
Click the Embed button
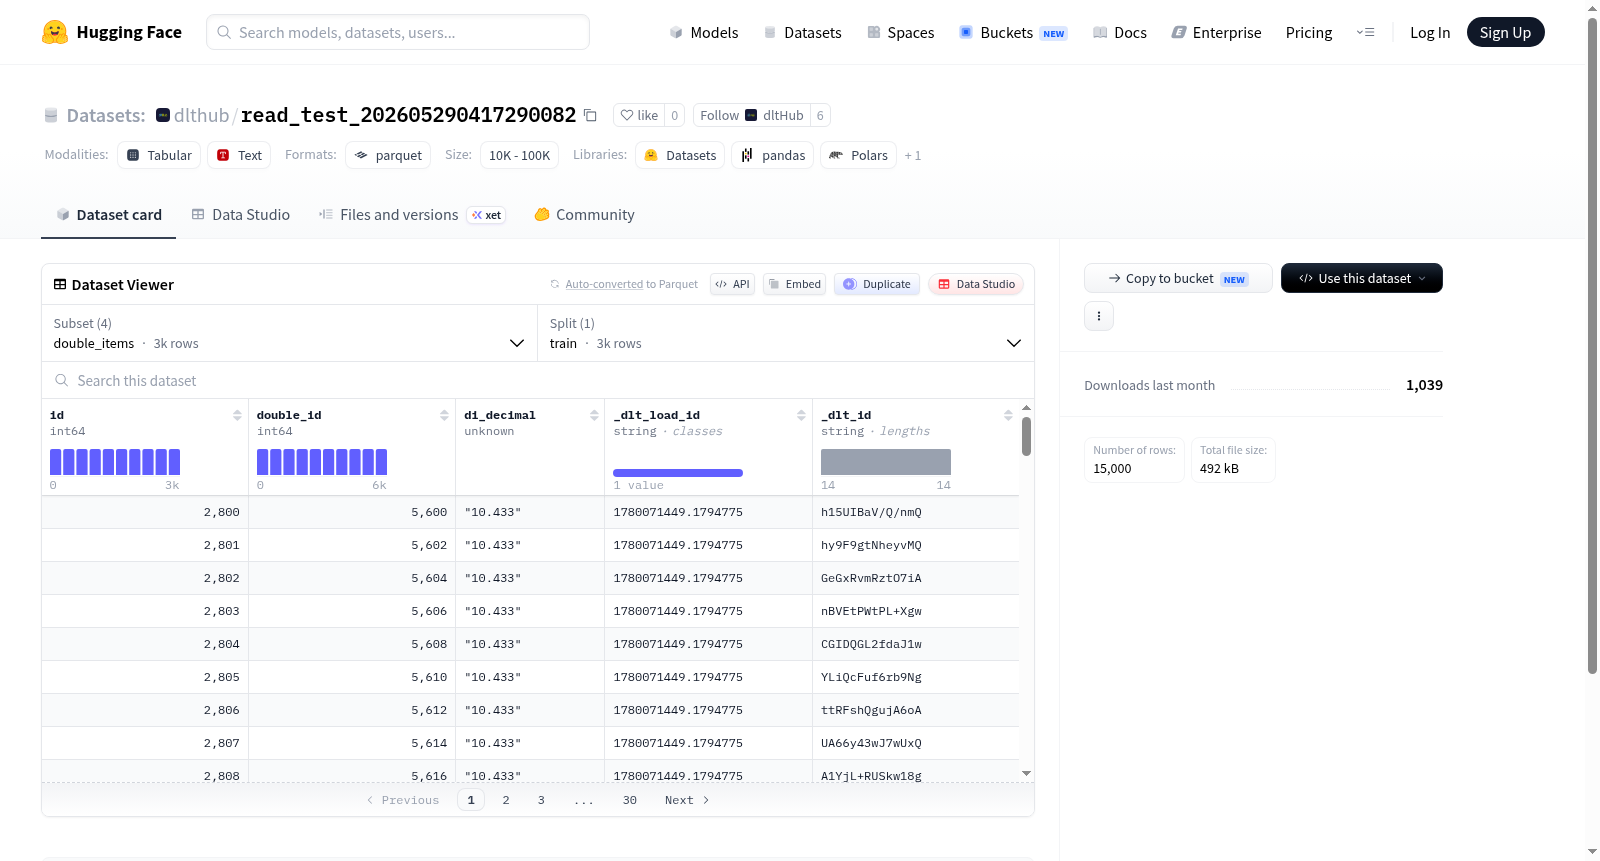(x=795, y=284)
